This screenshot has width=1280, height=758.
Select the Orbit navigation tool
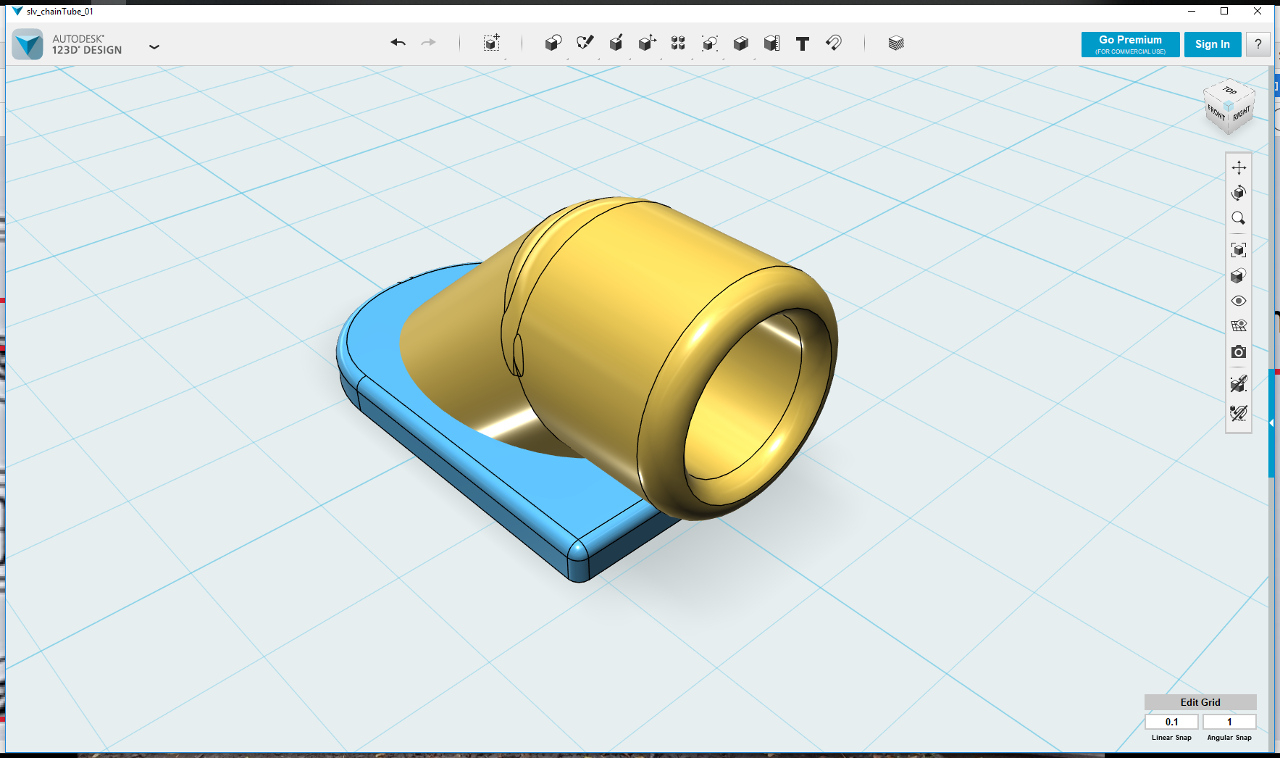pyautogui.click(x=1239, y=192)
